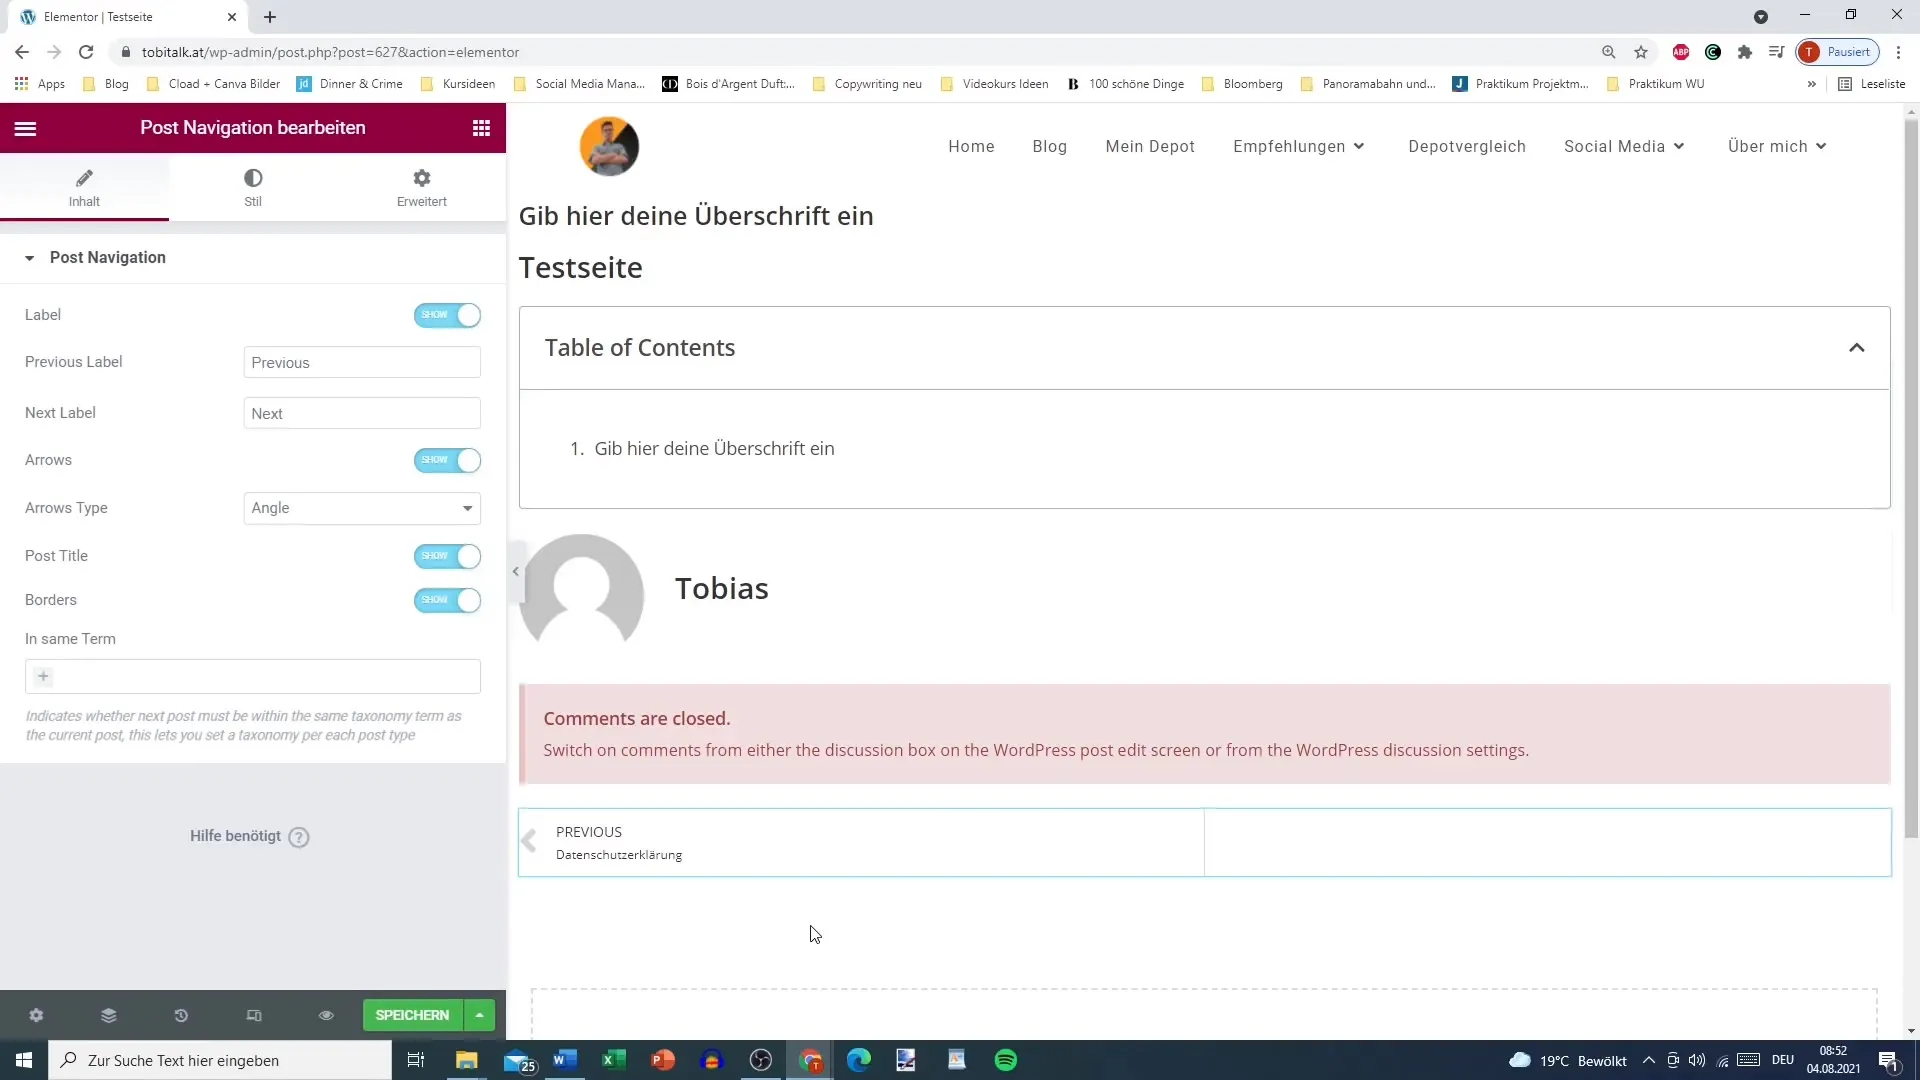Click the previous post arrow in preview
The image size is (1920, 1080).
pos(529,842)
